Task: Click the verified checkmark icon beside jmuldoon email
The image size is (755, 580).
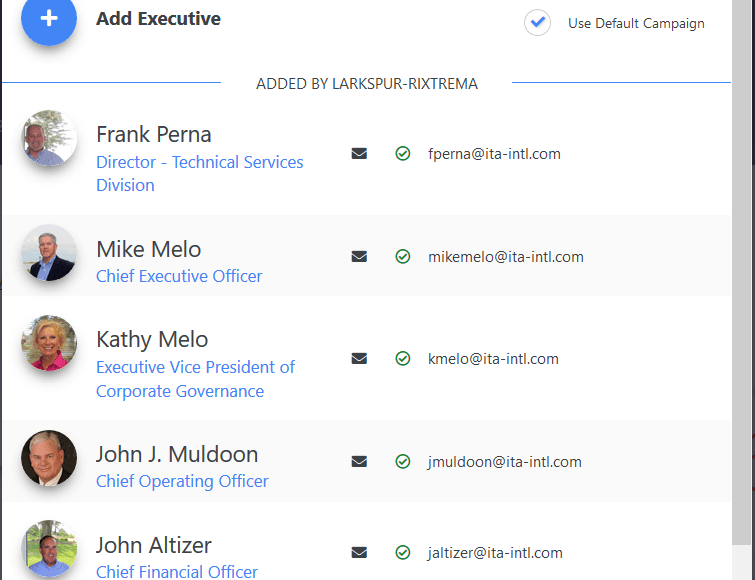Action: click(403, 462)
